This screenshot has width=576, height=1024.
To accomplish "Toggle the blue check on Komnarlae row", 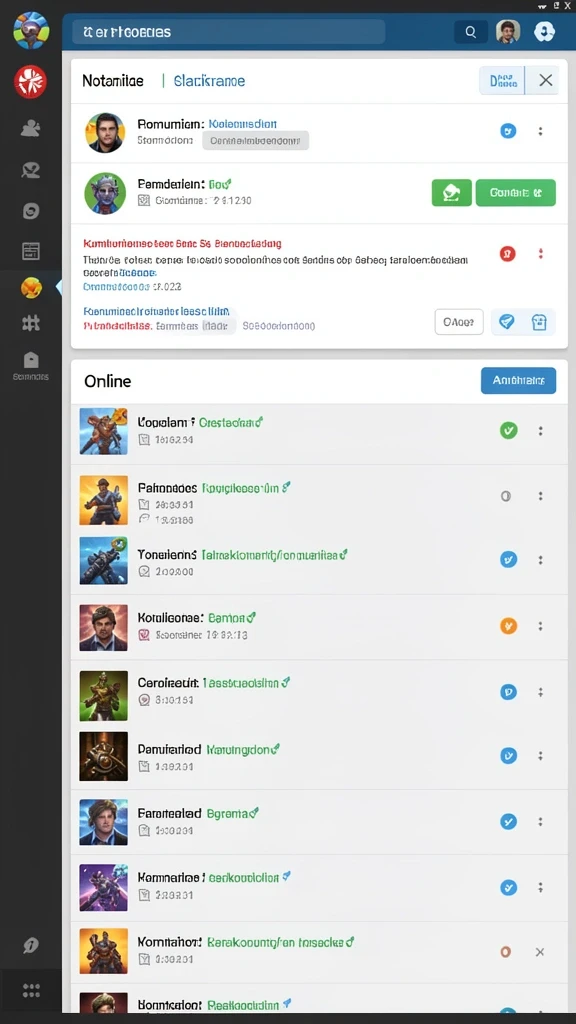I will point(508,888).
